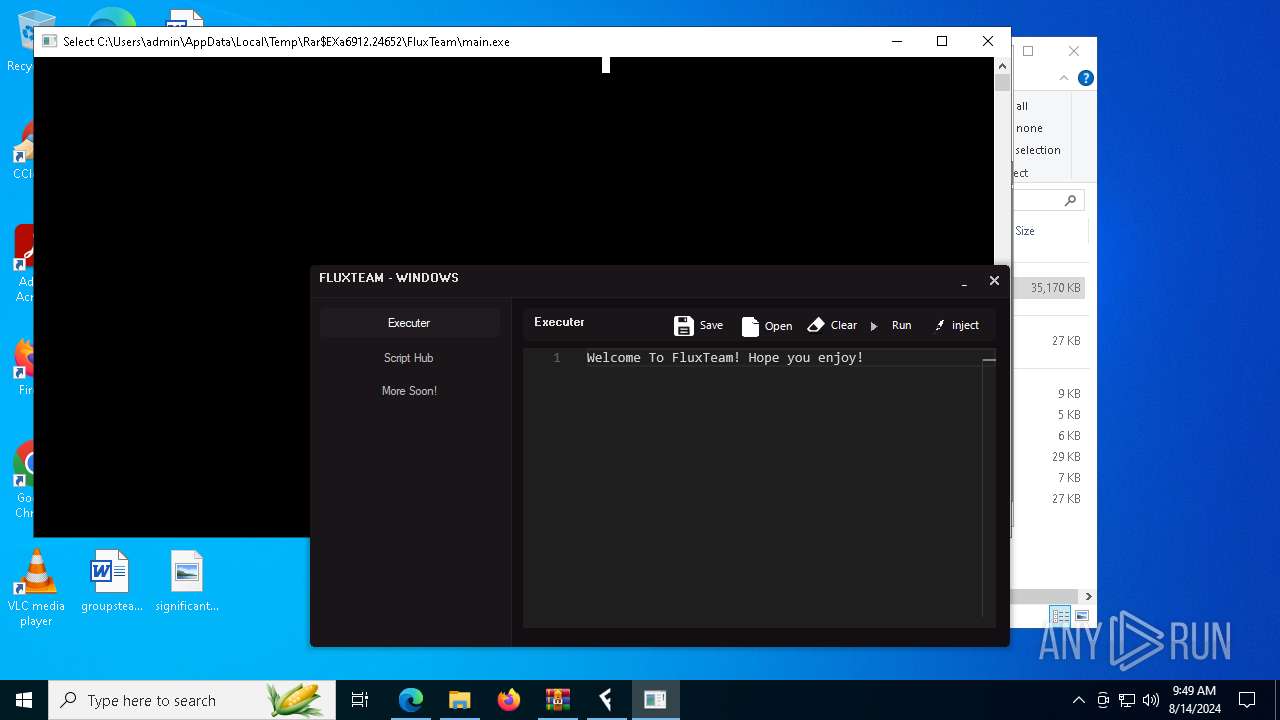Click the Save label in toolbar
1280x720 pixels.
pos(711,325)
